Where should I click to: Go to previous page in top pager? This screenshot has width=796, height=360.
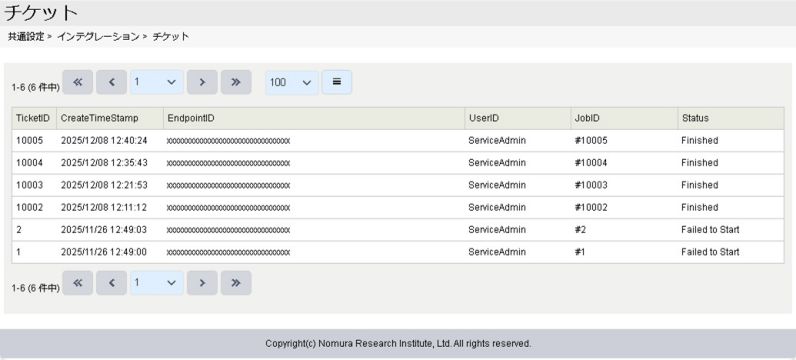(x=111, y=82)
